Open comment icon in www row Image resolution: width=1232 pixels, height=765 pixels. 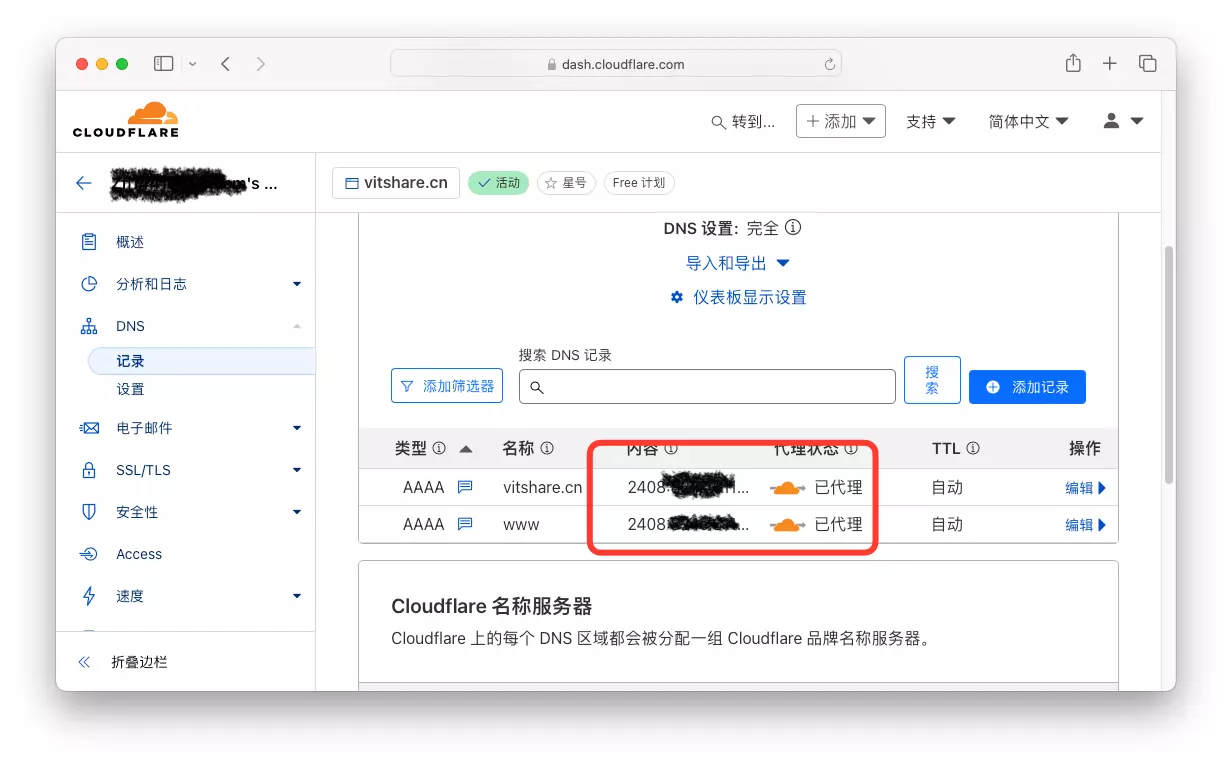(465, 524)
